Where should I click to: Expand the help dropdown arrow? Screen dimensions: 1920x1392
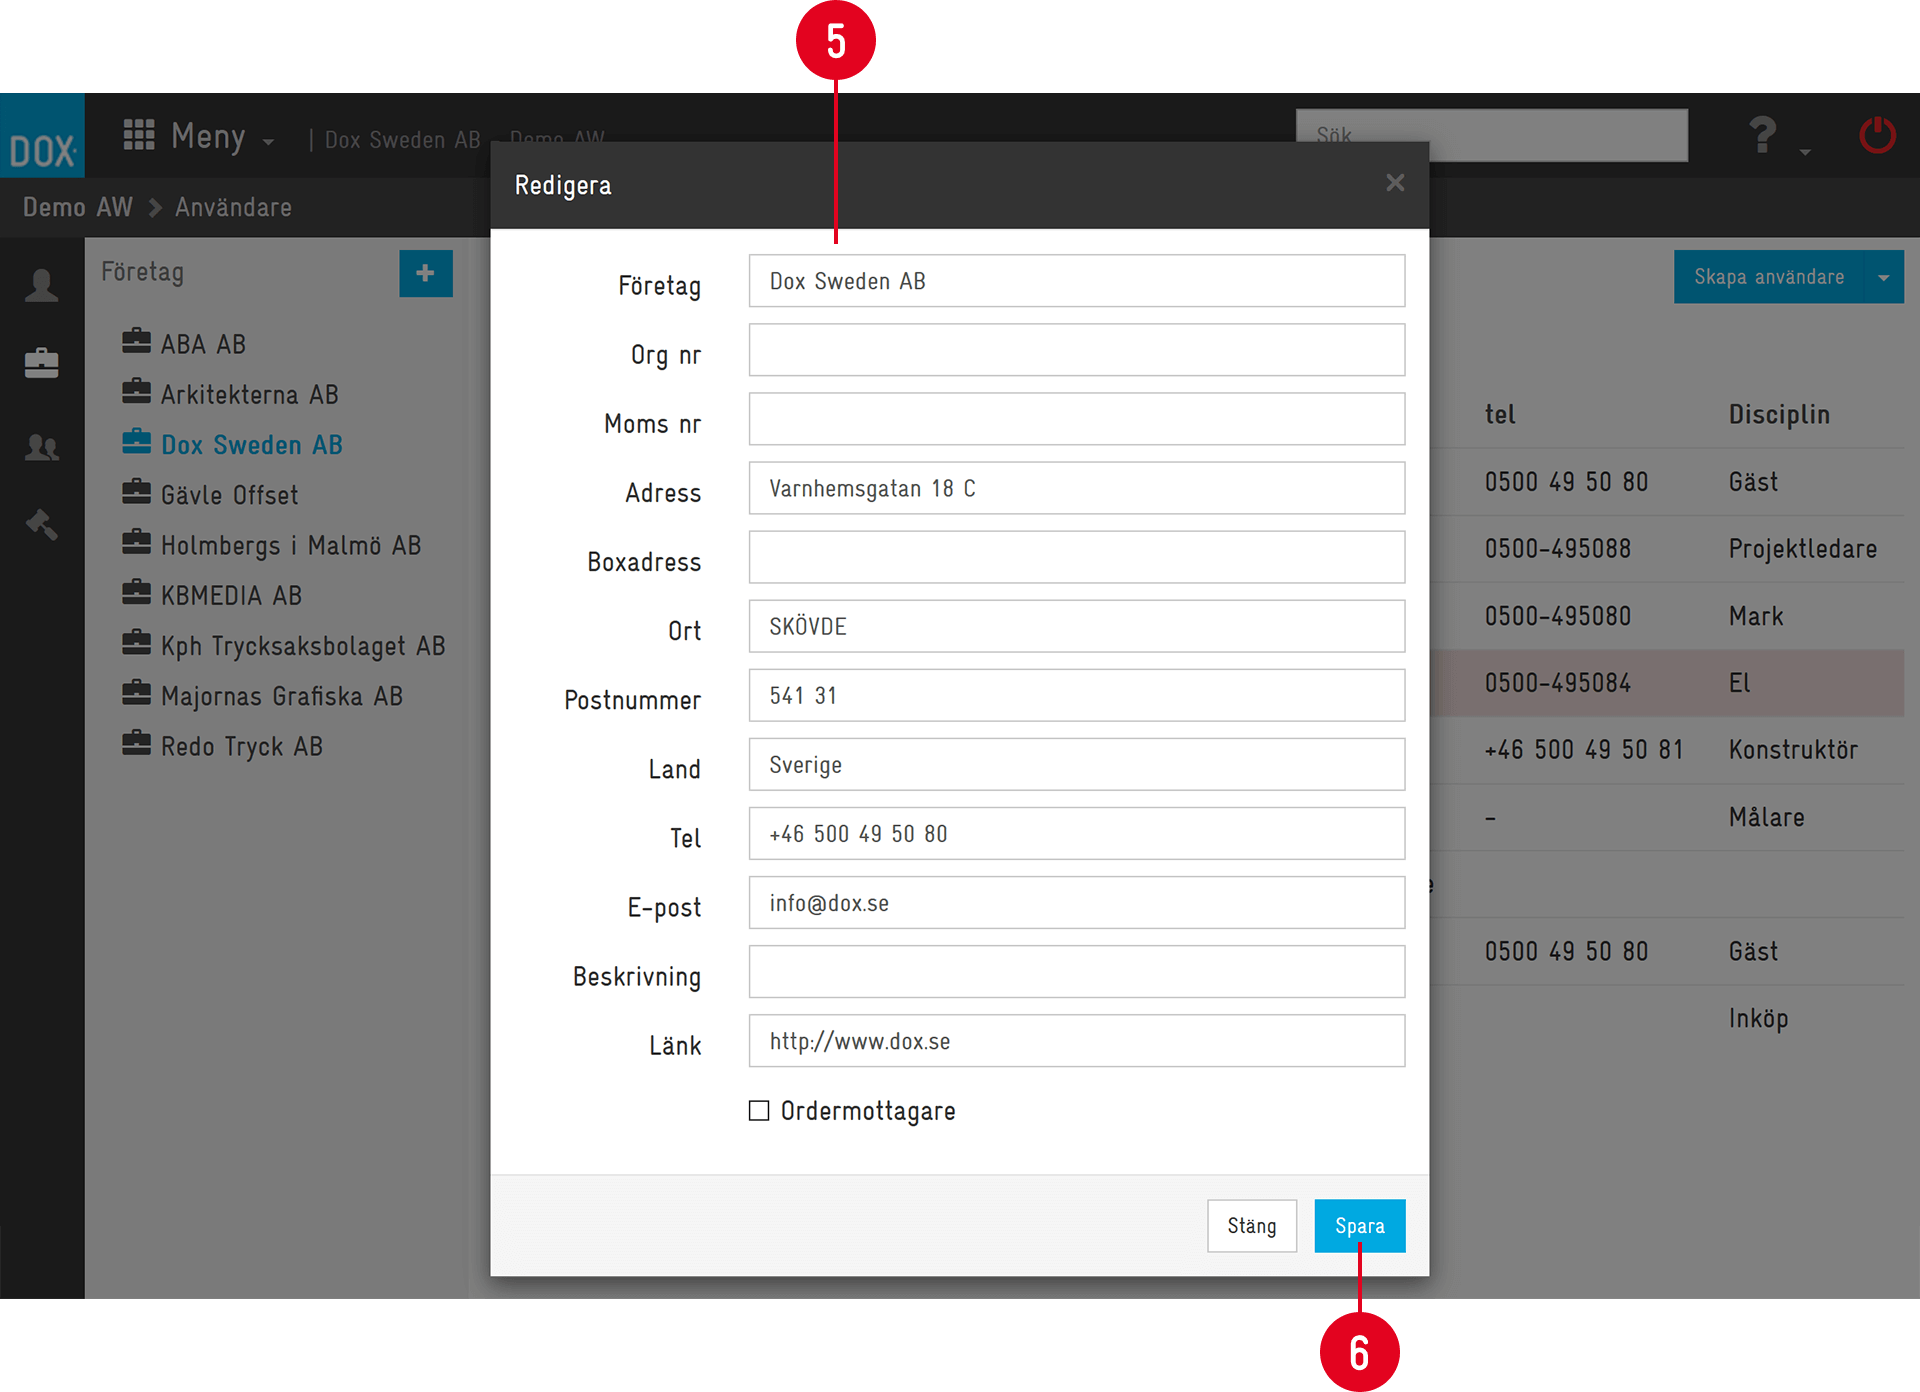coord(1805,152)
